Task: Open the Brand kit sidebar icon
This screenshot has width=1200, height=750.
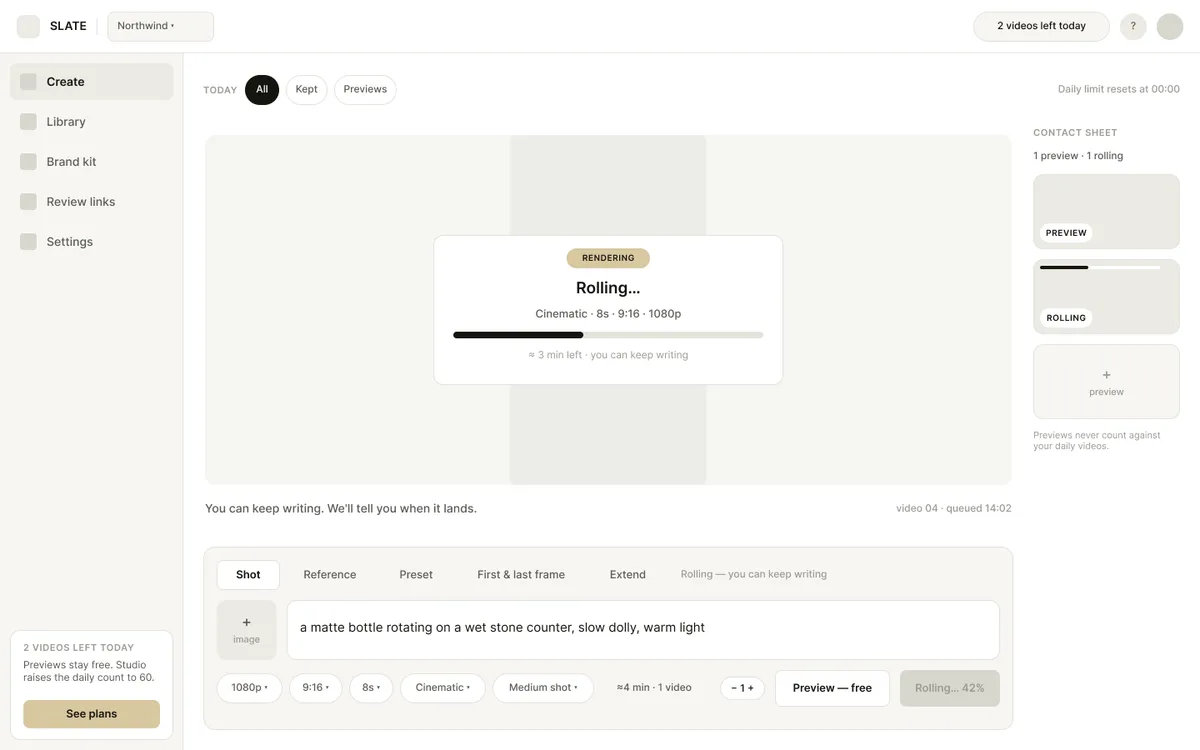Action: (x=28, y=162)
